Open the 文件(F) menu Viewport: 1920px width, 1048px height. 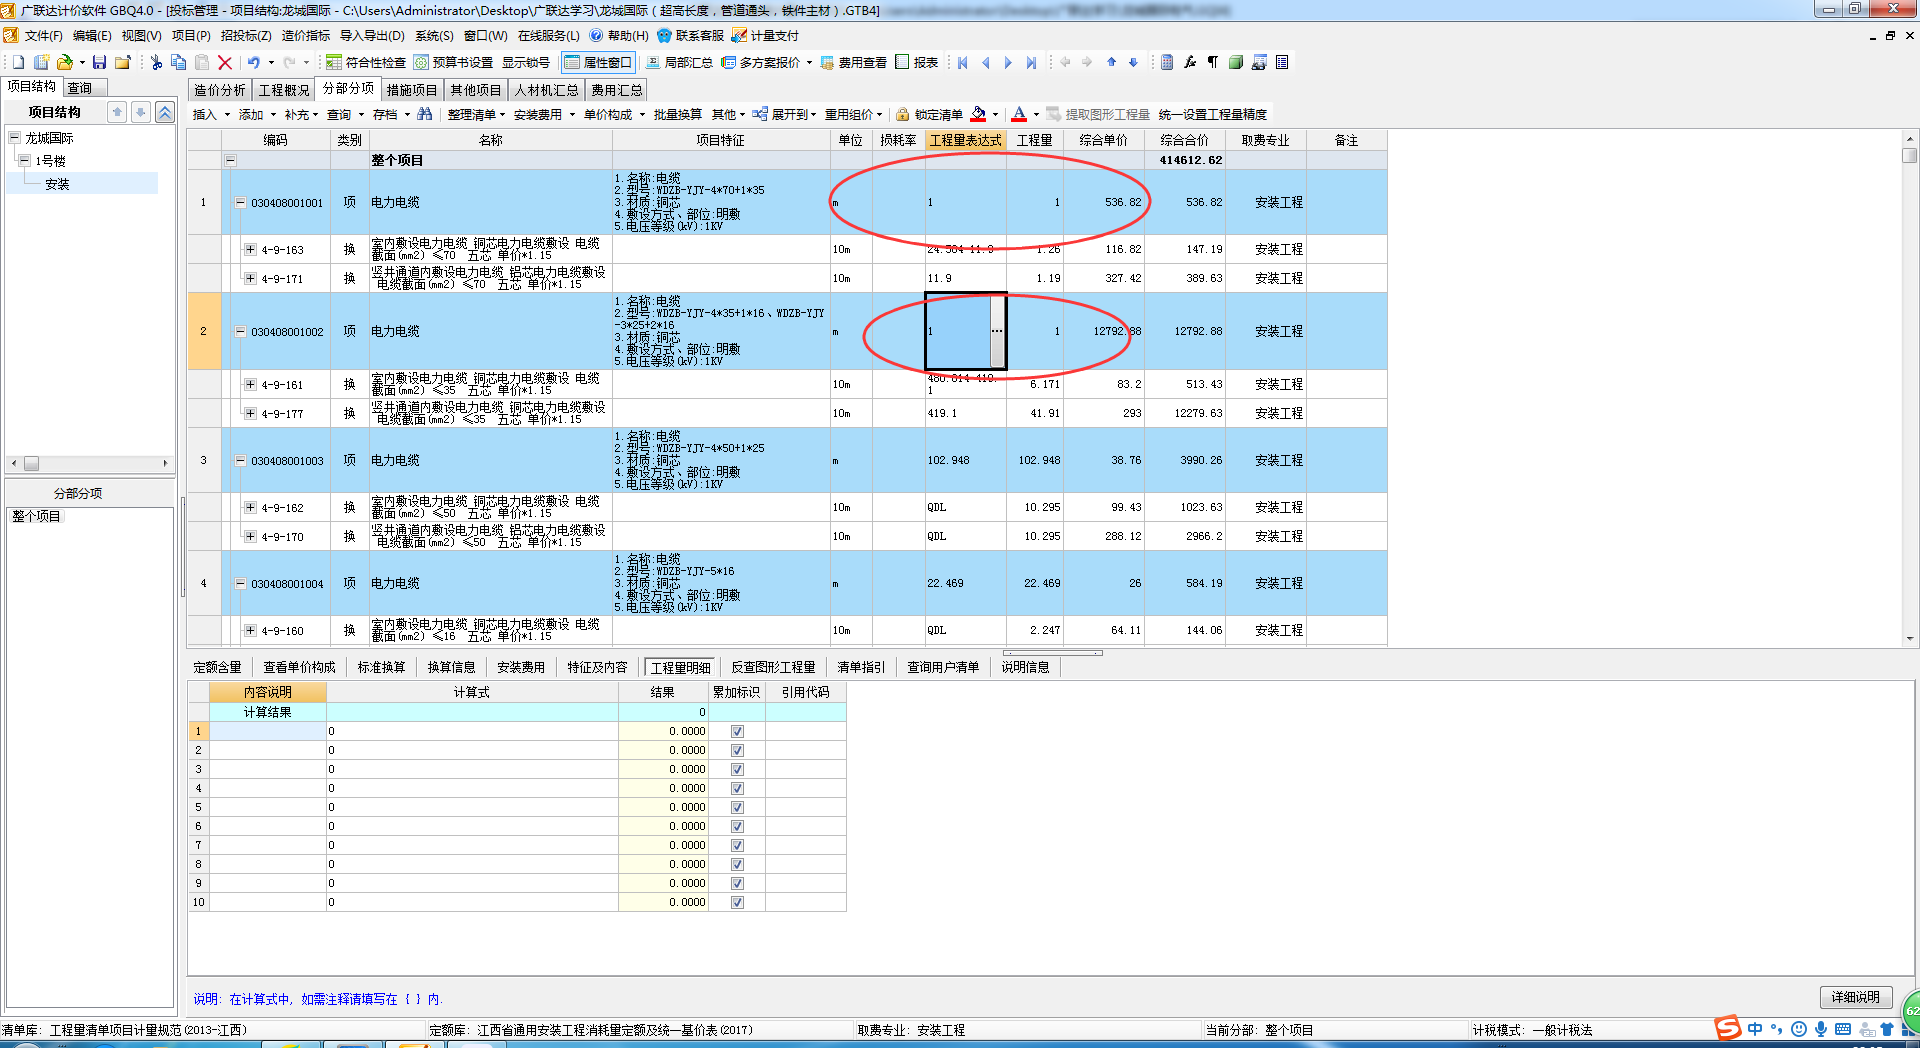[43, 35]
